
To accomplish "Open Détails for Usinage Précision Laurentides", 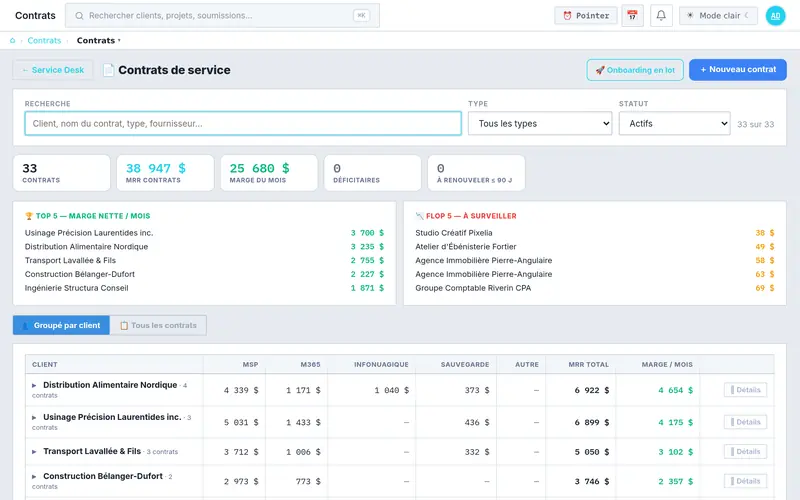I will (745, 422).
